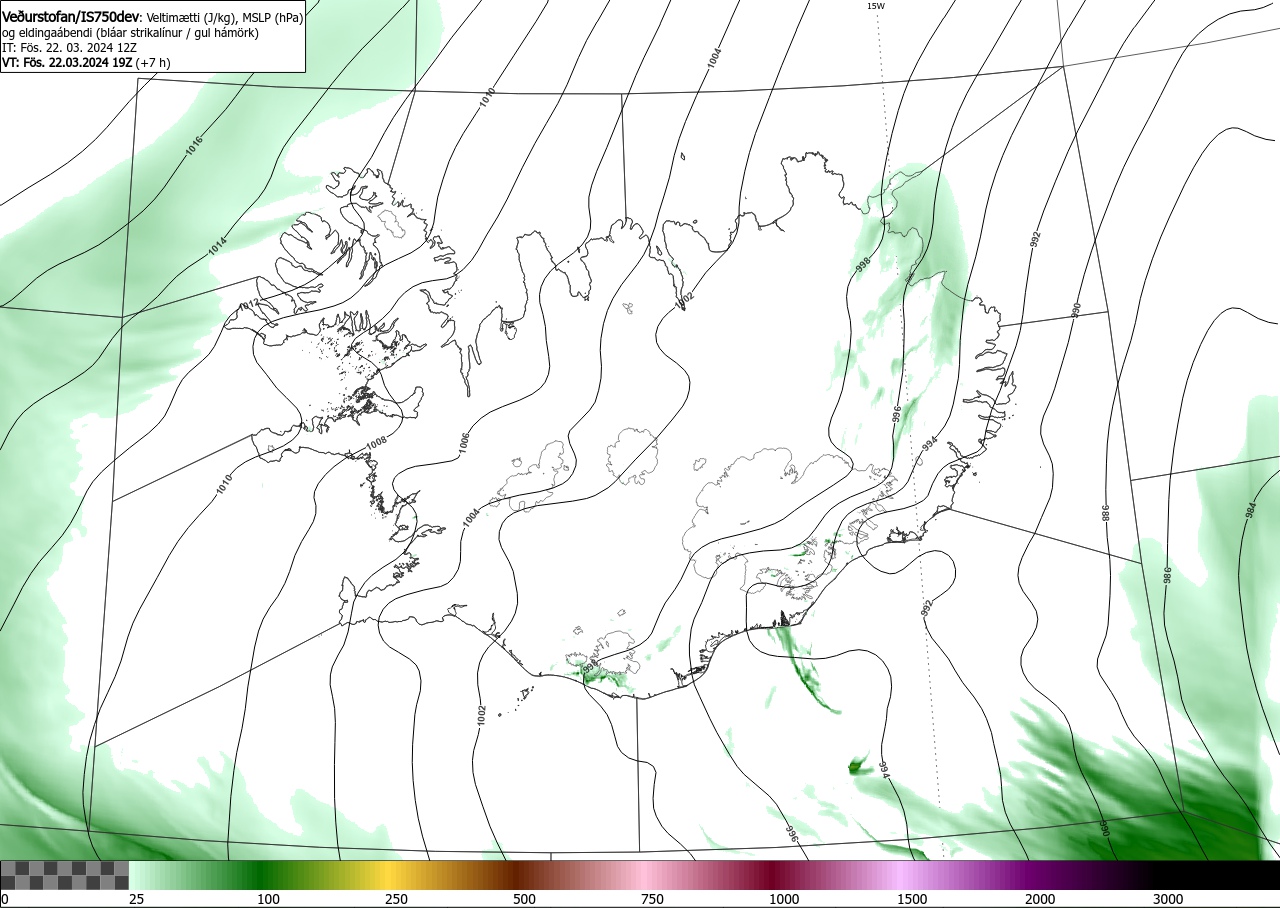Click the 992 label southeast of Iceland

click(x=926, y=607)
